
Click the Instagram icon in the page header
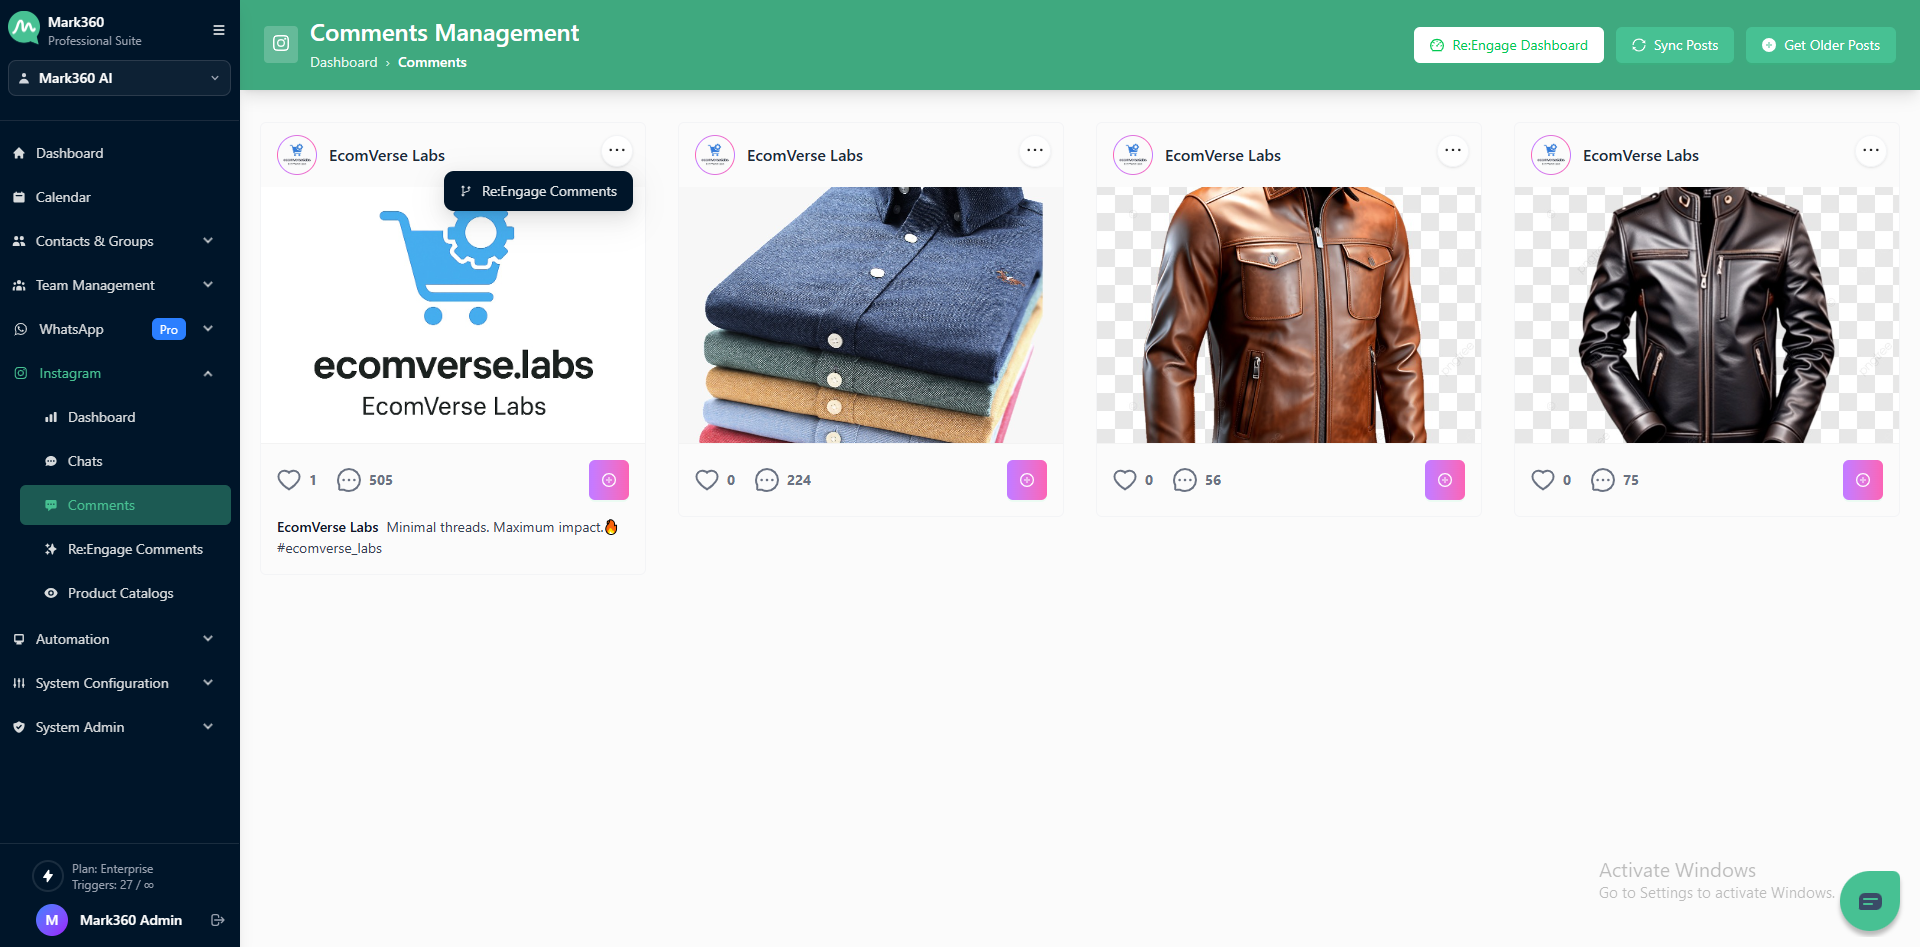pyautogui.click(x=281, y=44)
